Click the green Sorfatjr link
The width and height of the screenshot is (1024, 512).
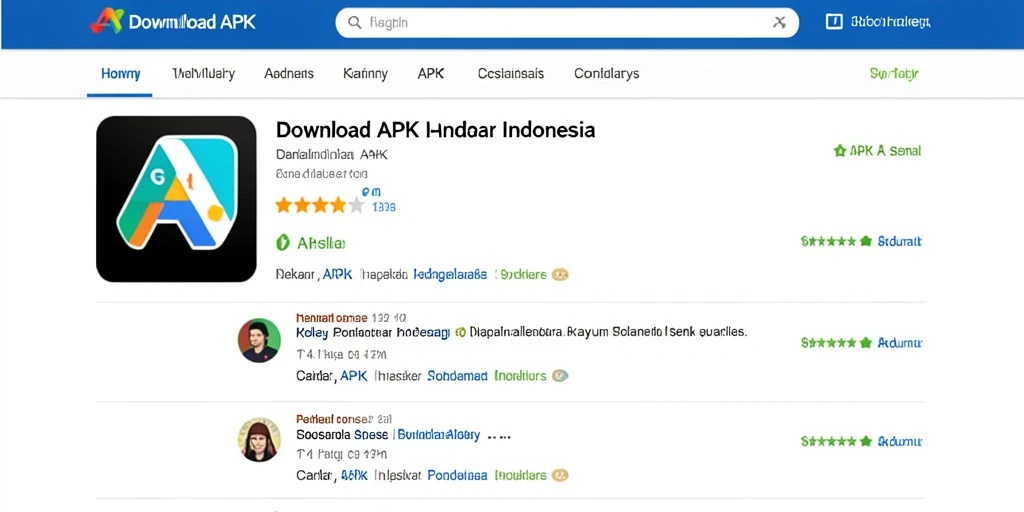[894, 74]
